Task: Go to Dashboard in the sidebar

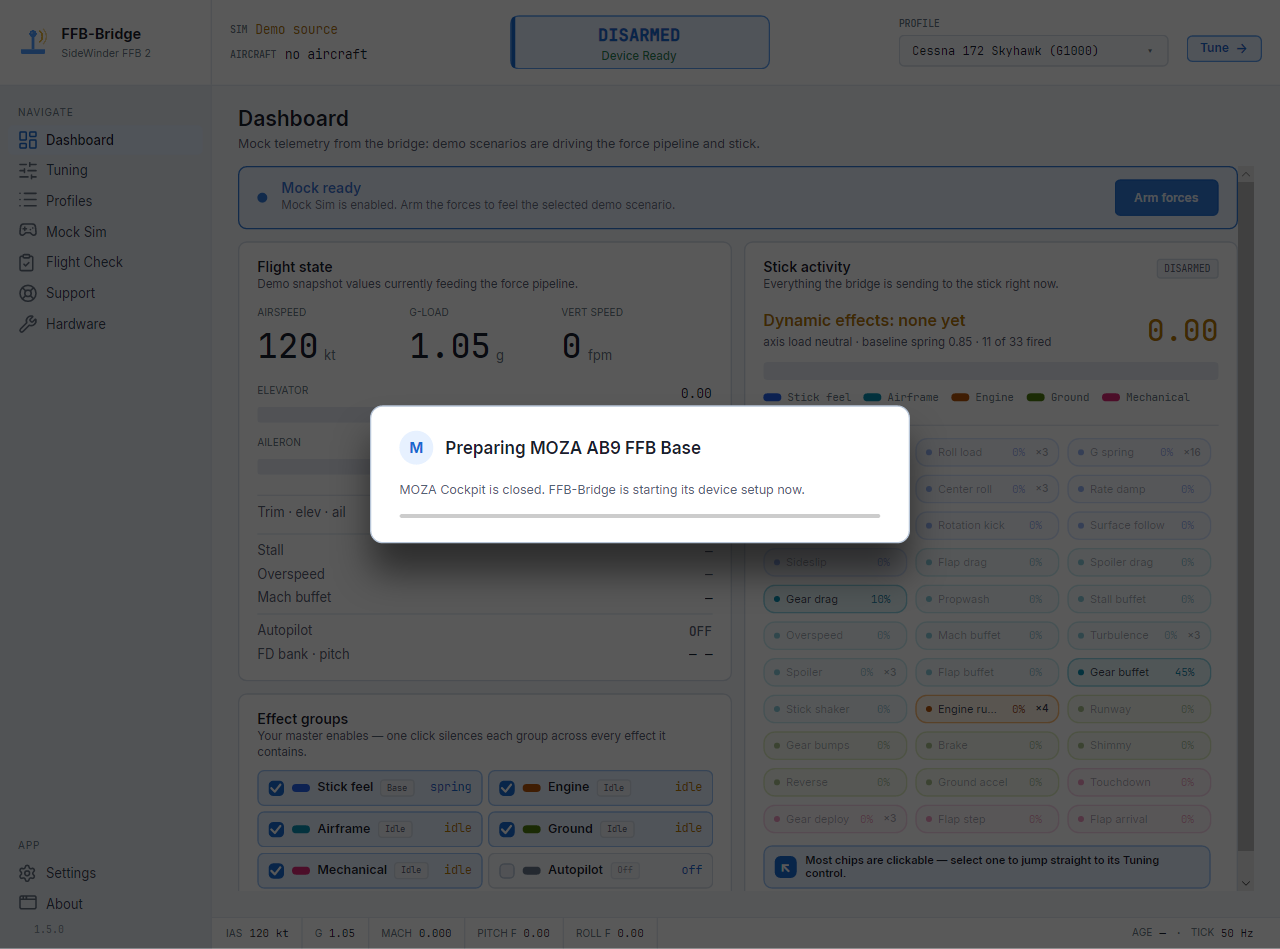Action: coord(106,140)
